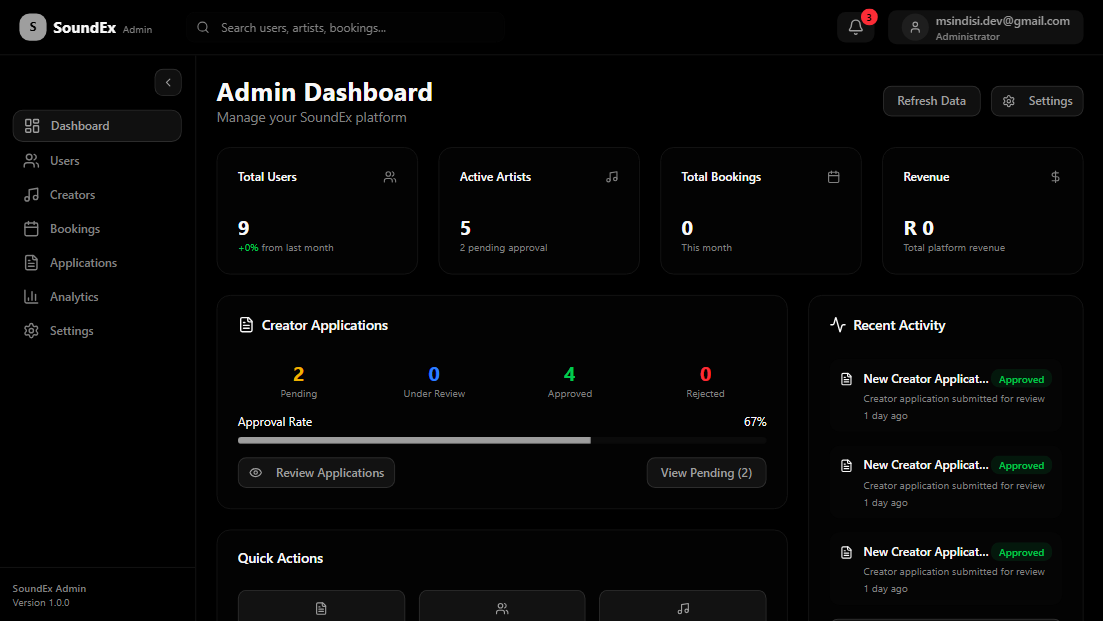Click the notification bell icon
1103x621 pixels.
click(855, 27)
